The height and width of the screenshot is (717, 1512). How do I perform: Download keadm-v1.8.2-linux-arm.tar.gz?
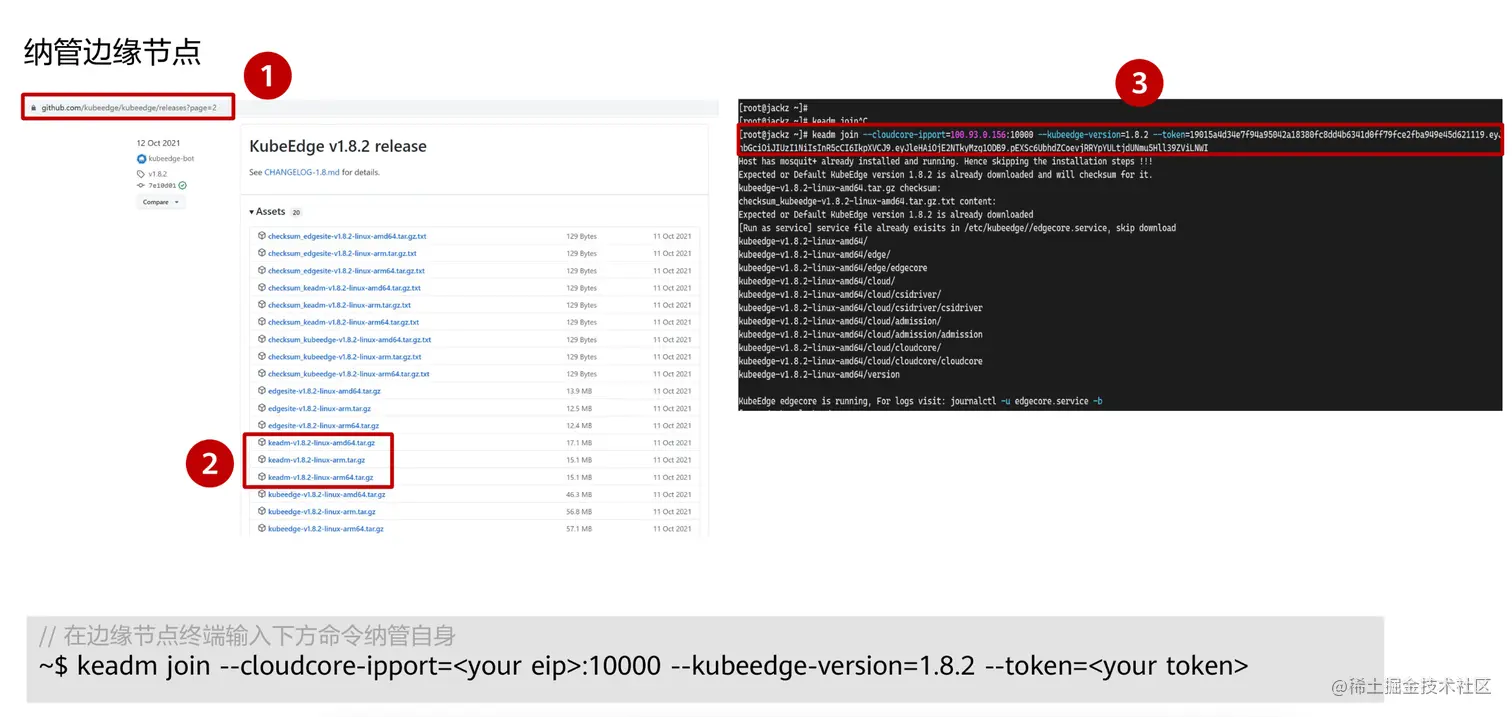pos(316,460)
